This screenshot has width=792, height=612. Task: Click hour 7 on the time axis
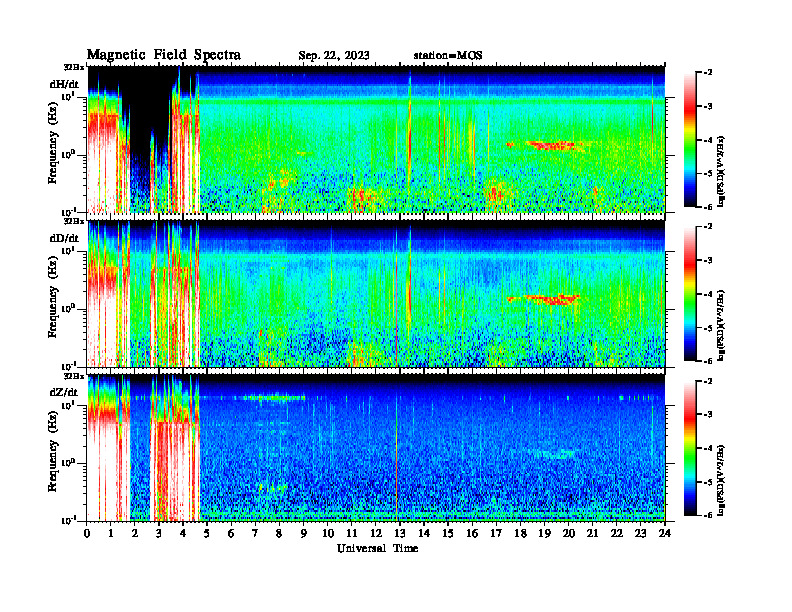coord(255,533)
